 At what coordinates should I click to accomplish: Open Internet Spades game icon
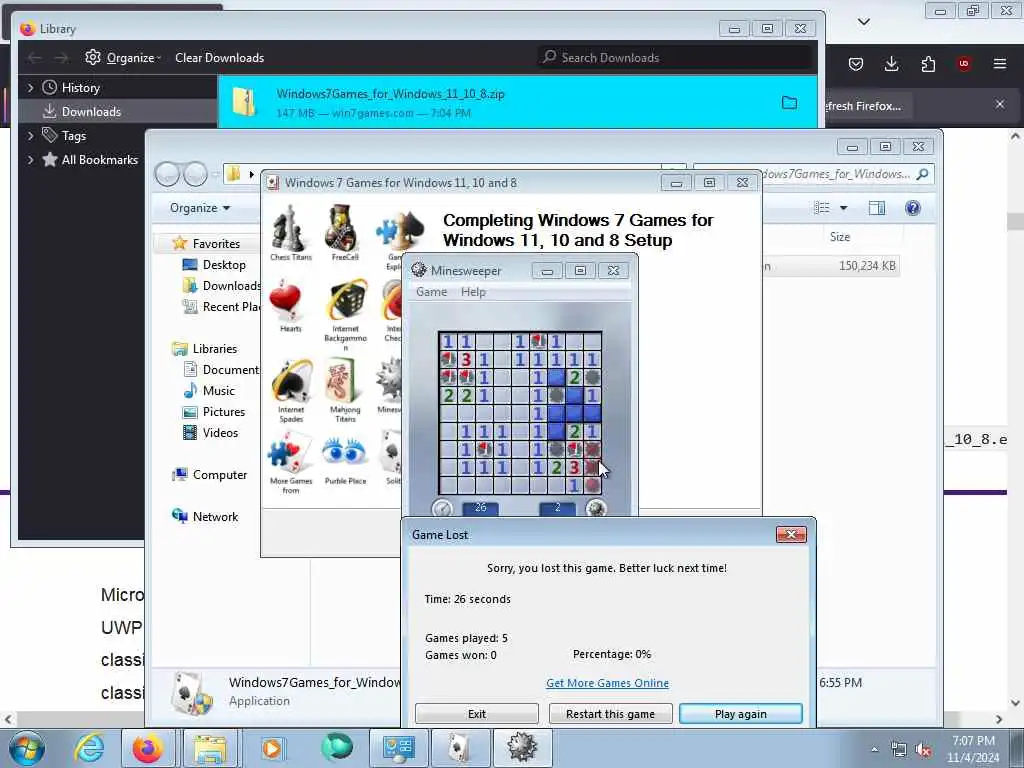[291, 389]
